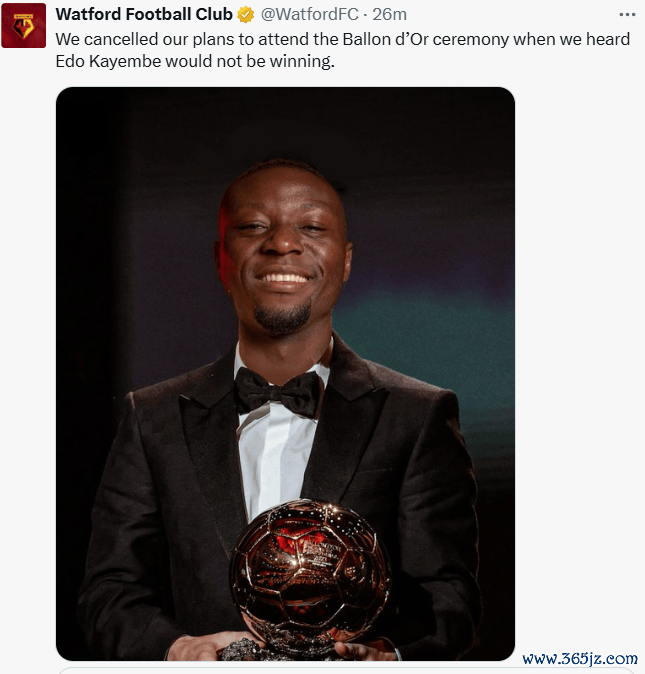Click the www.365jz.com watermark

580,659
